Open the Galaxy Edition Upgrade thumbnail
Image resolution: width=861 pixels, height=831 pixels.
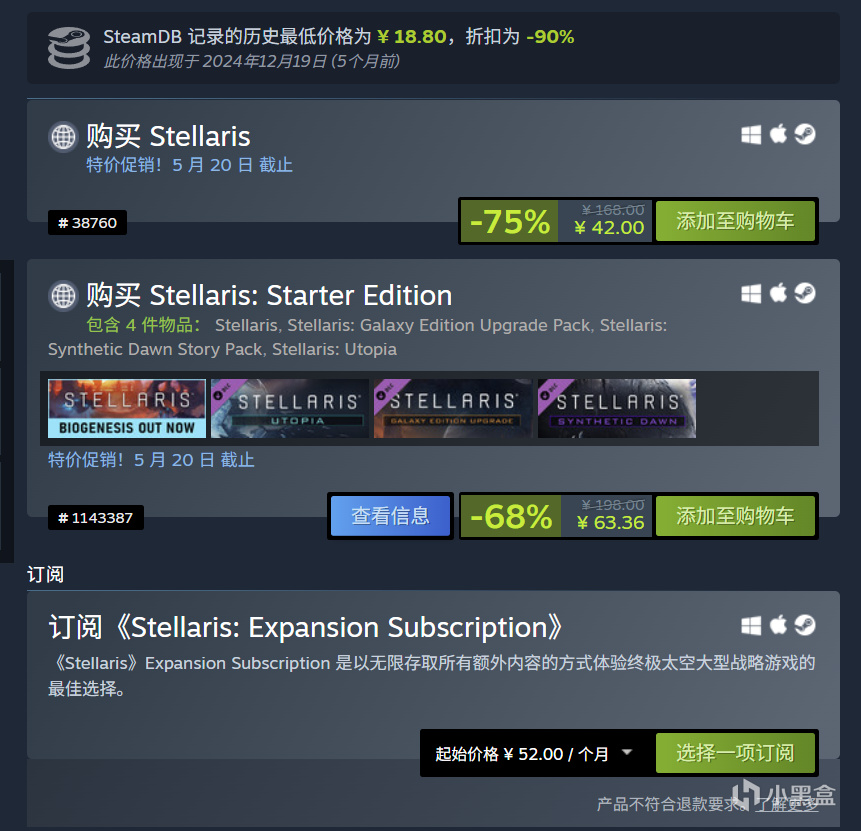[453, 408]
